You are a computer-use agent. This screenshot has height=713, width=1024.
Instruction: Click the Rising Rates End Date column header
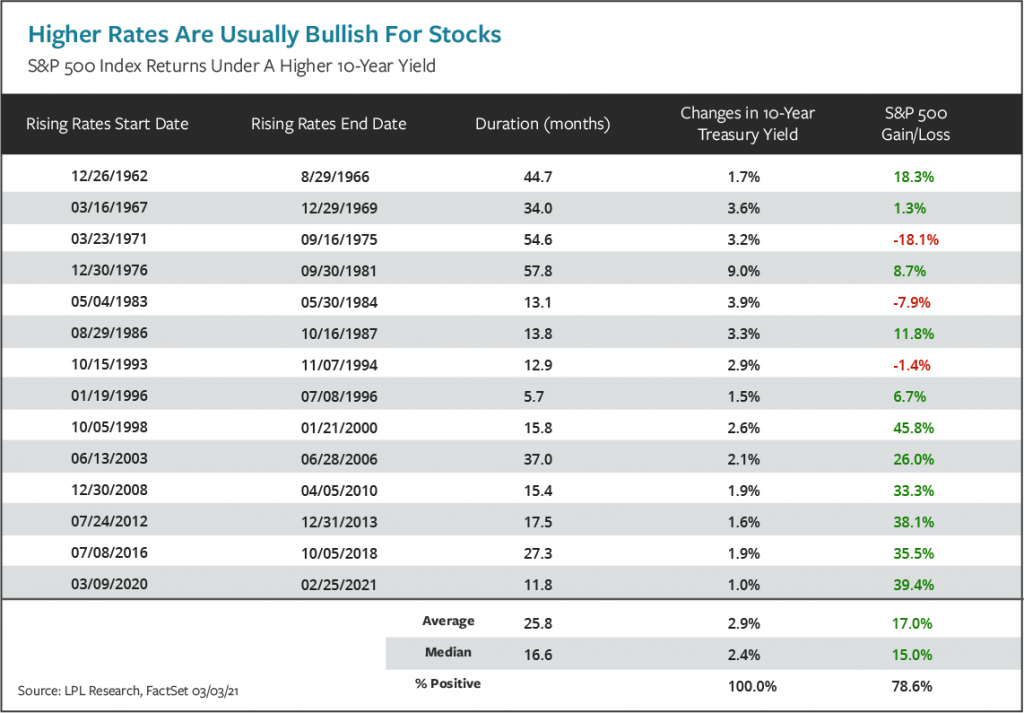point(328,124)
